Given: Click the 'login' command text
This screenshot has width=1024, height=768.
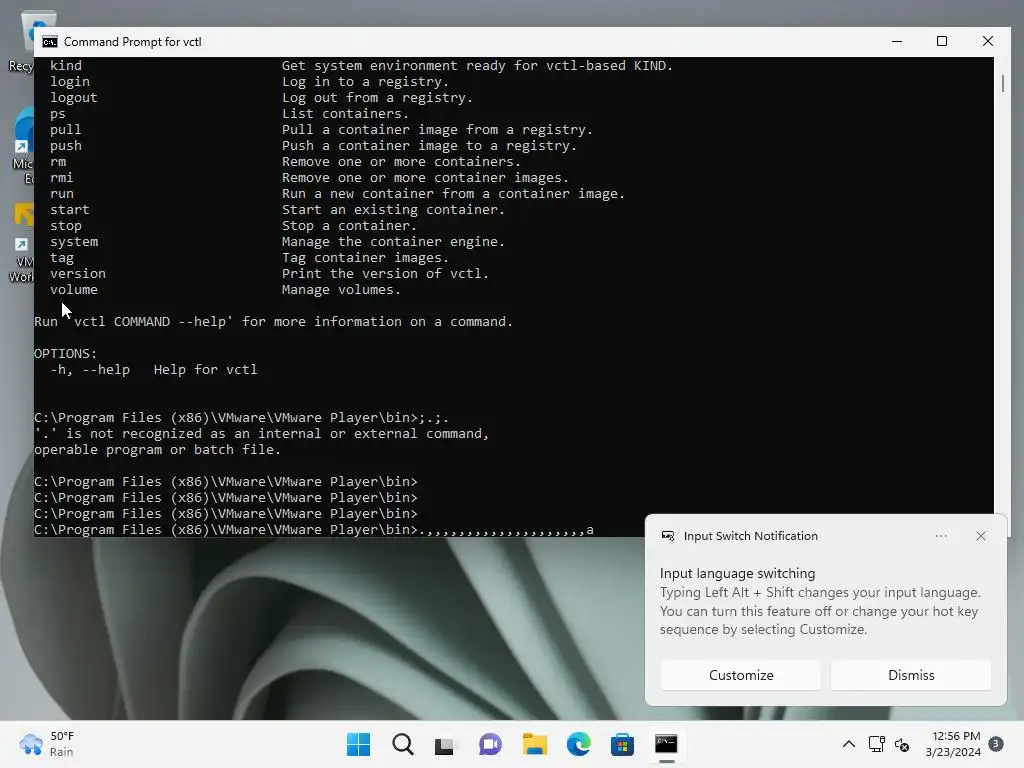Looking at the screenshot, I should tap(70, 82).
